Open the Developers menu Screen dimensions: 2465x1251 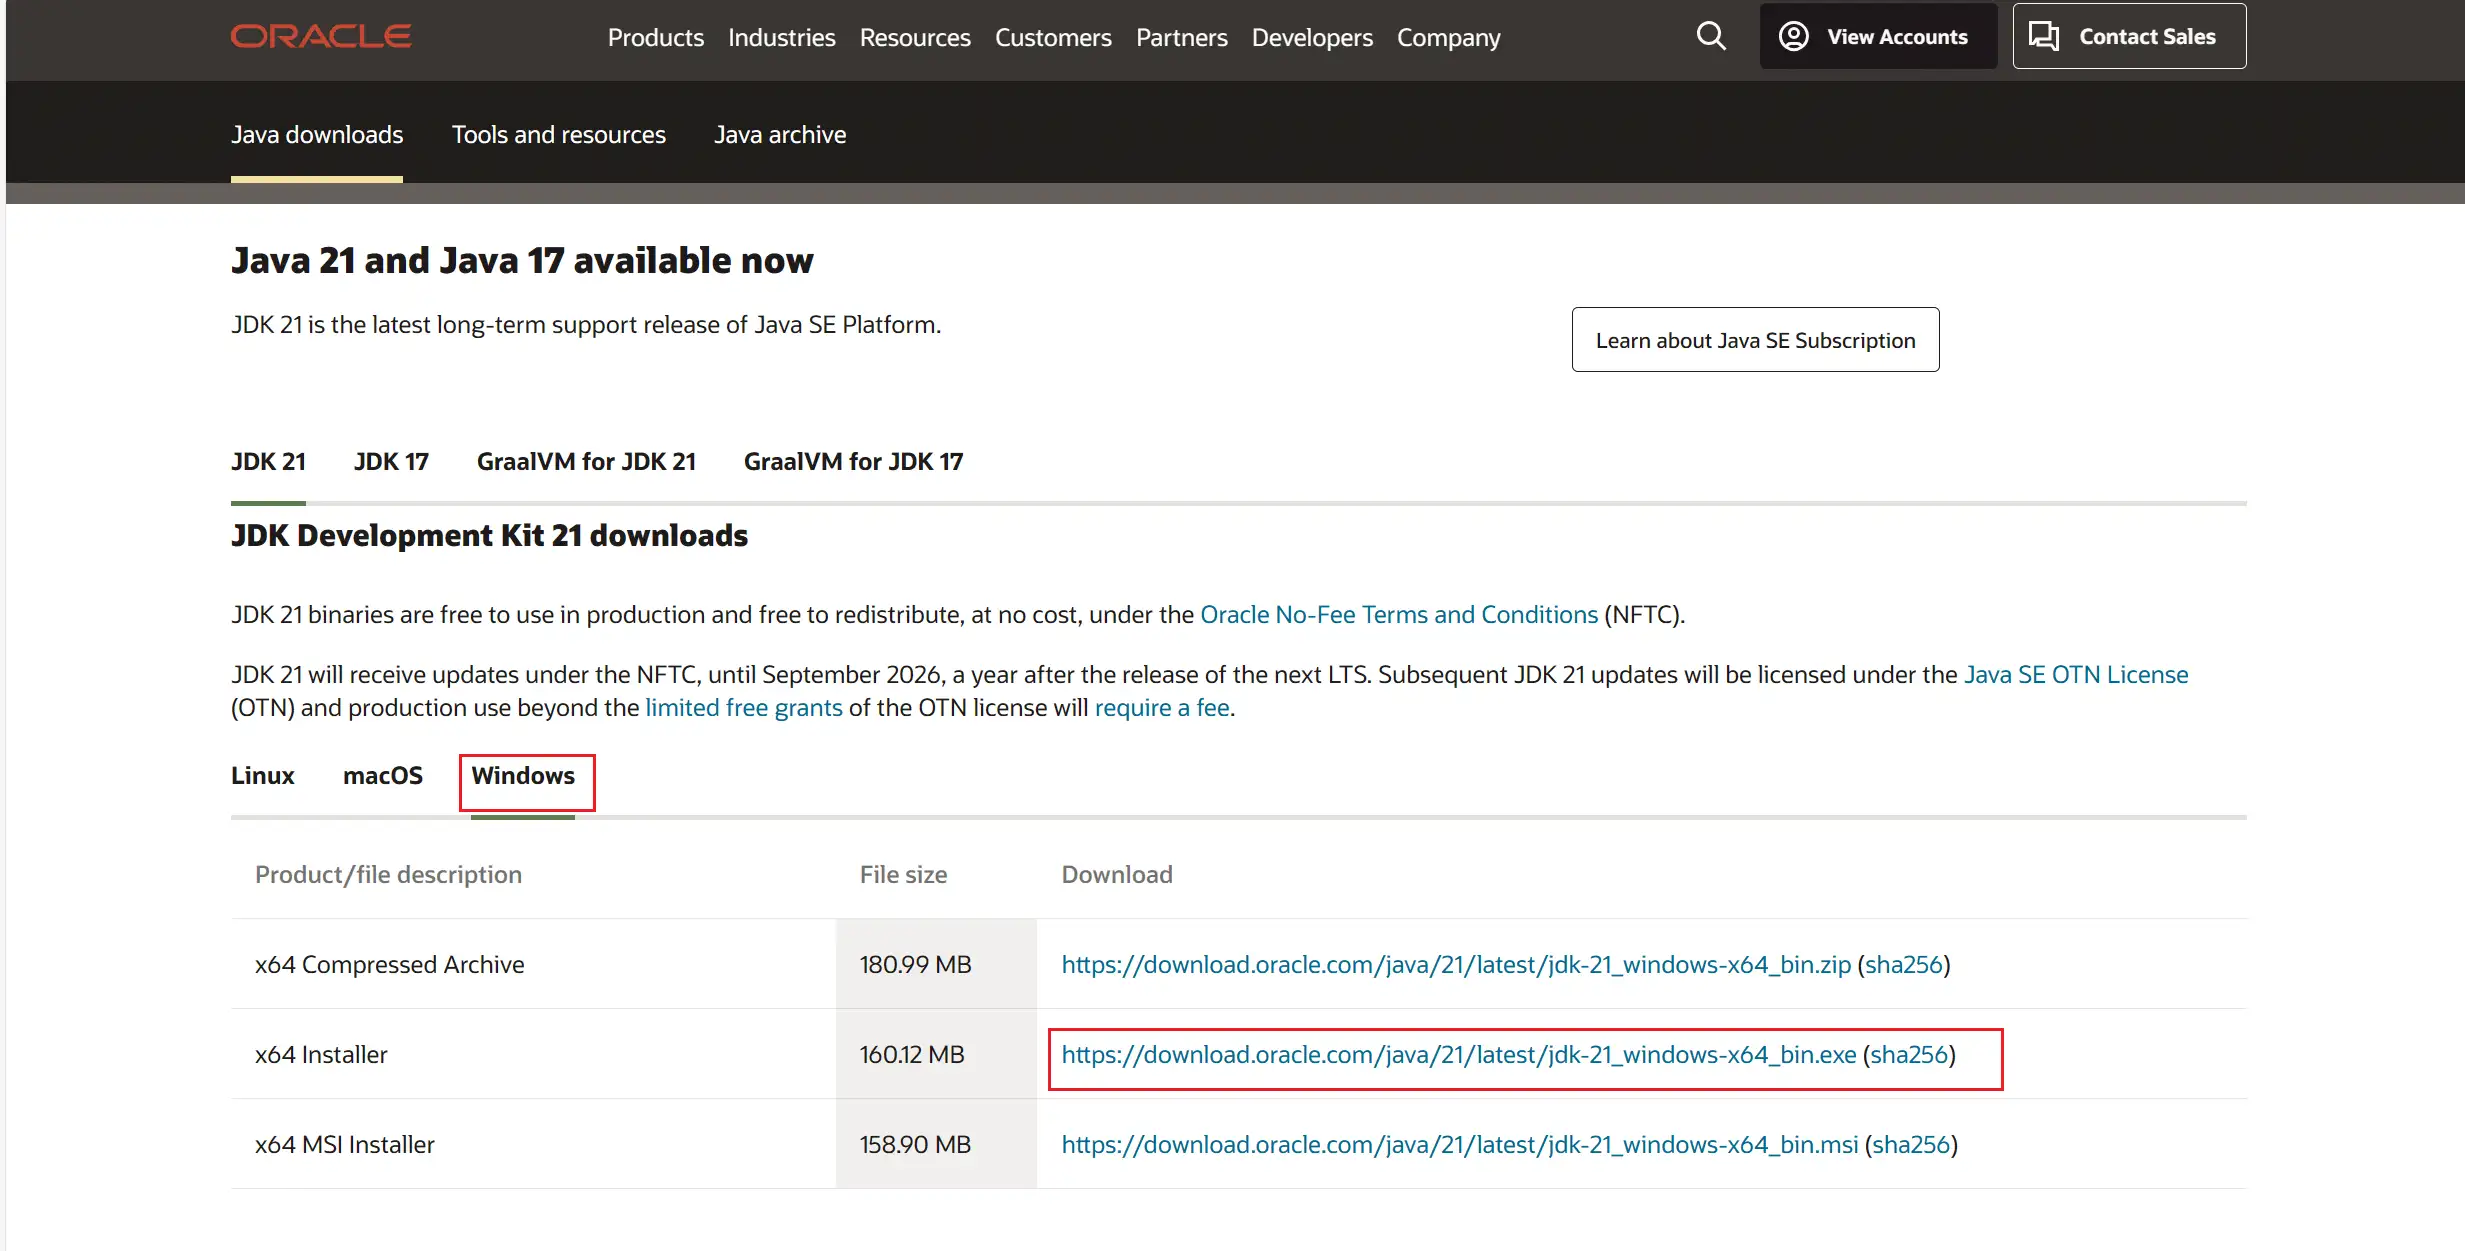click(1312, 38)
